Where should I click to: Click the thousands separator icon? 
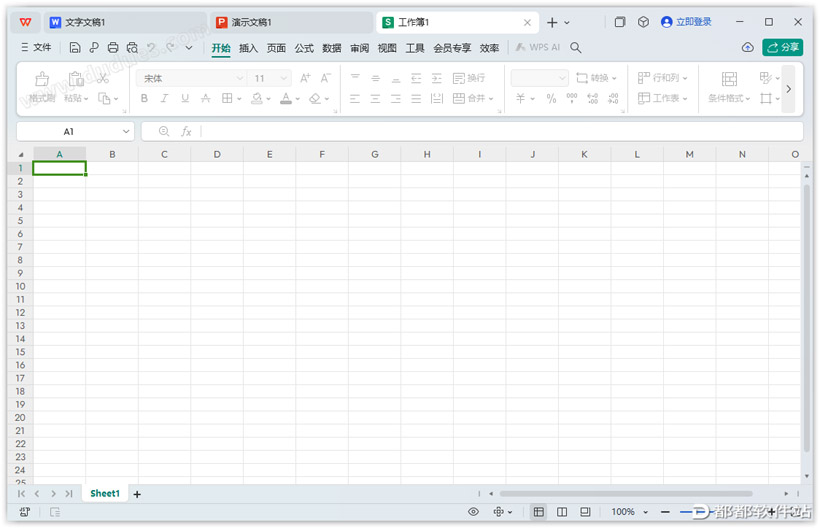(x=572, y=98)
